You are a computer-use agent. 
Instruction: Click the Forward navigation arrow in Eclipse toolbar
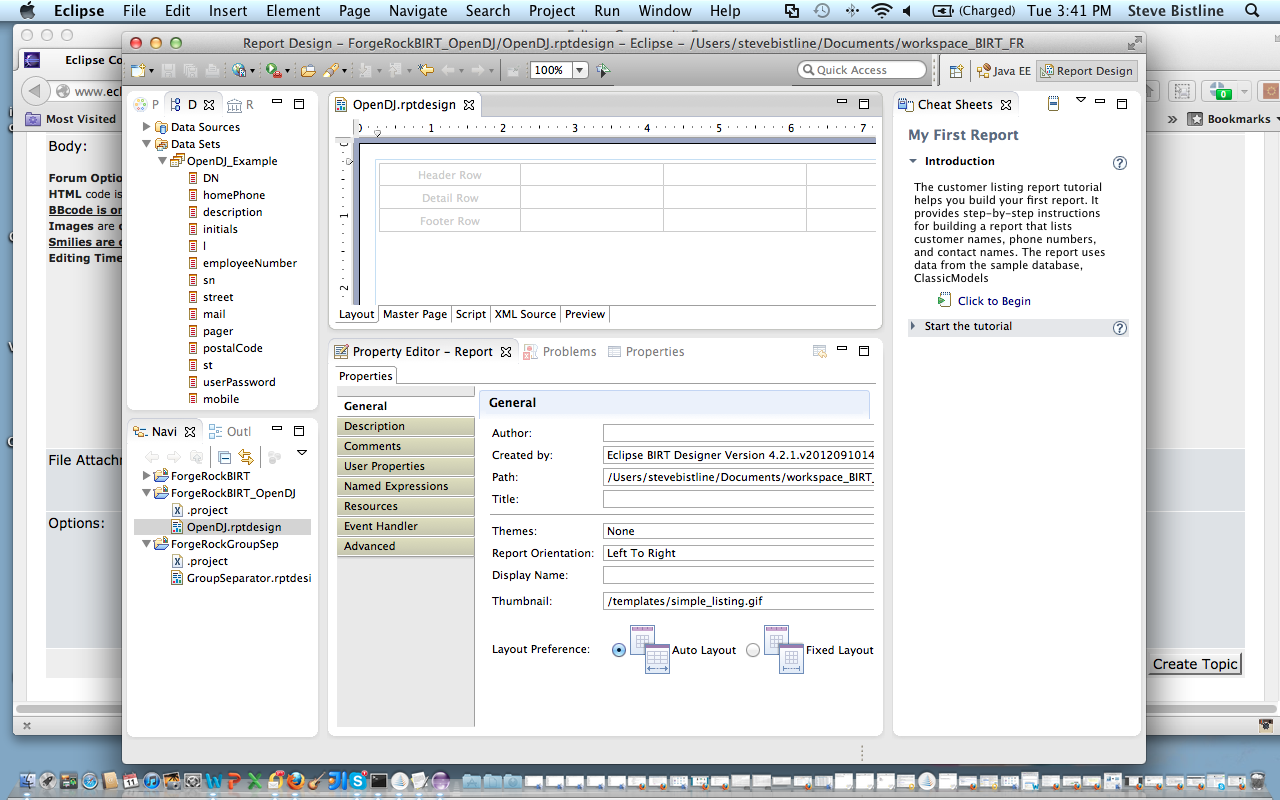click(x=477, y=70)
